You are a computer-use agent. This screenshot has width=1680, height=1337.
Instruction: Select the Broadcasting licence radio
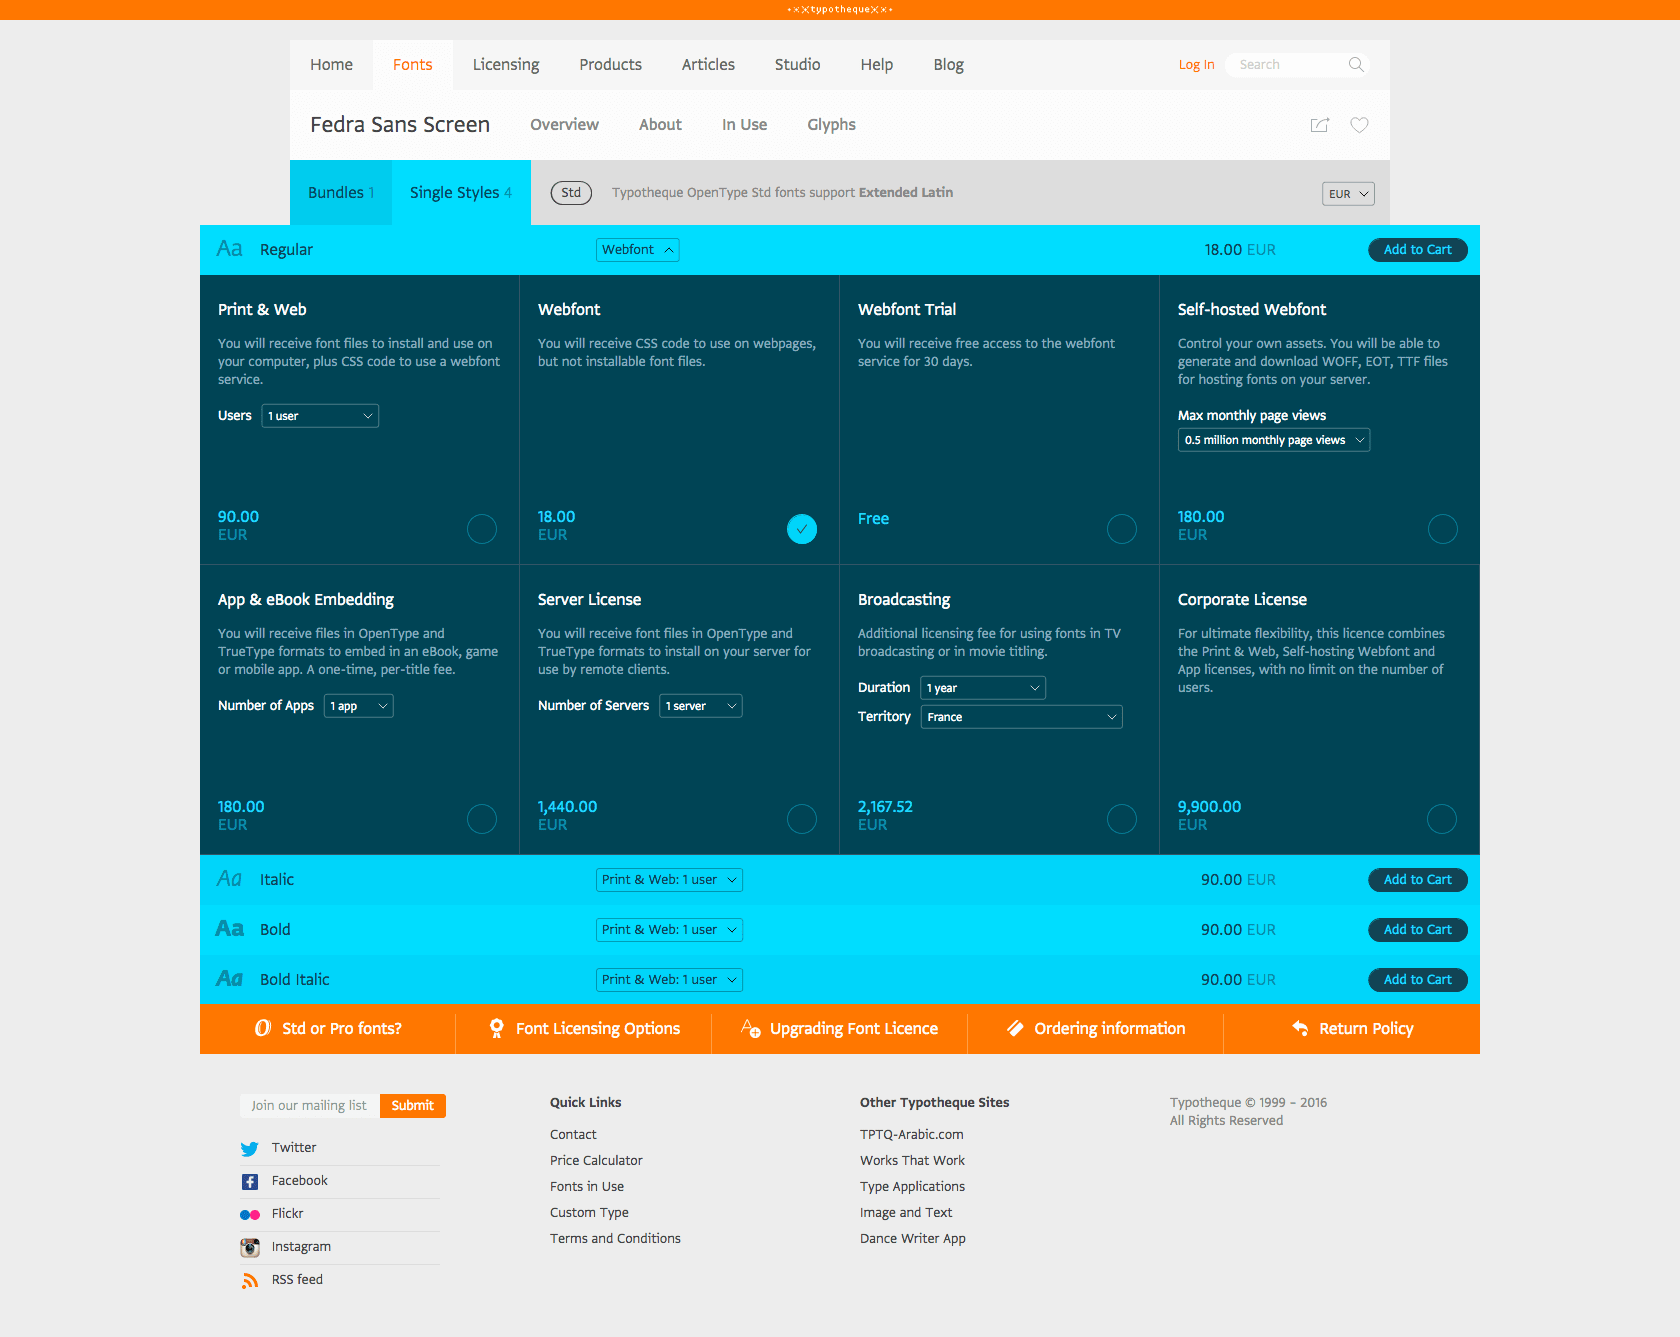1122,819
